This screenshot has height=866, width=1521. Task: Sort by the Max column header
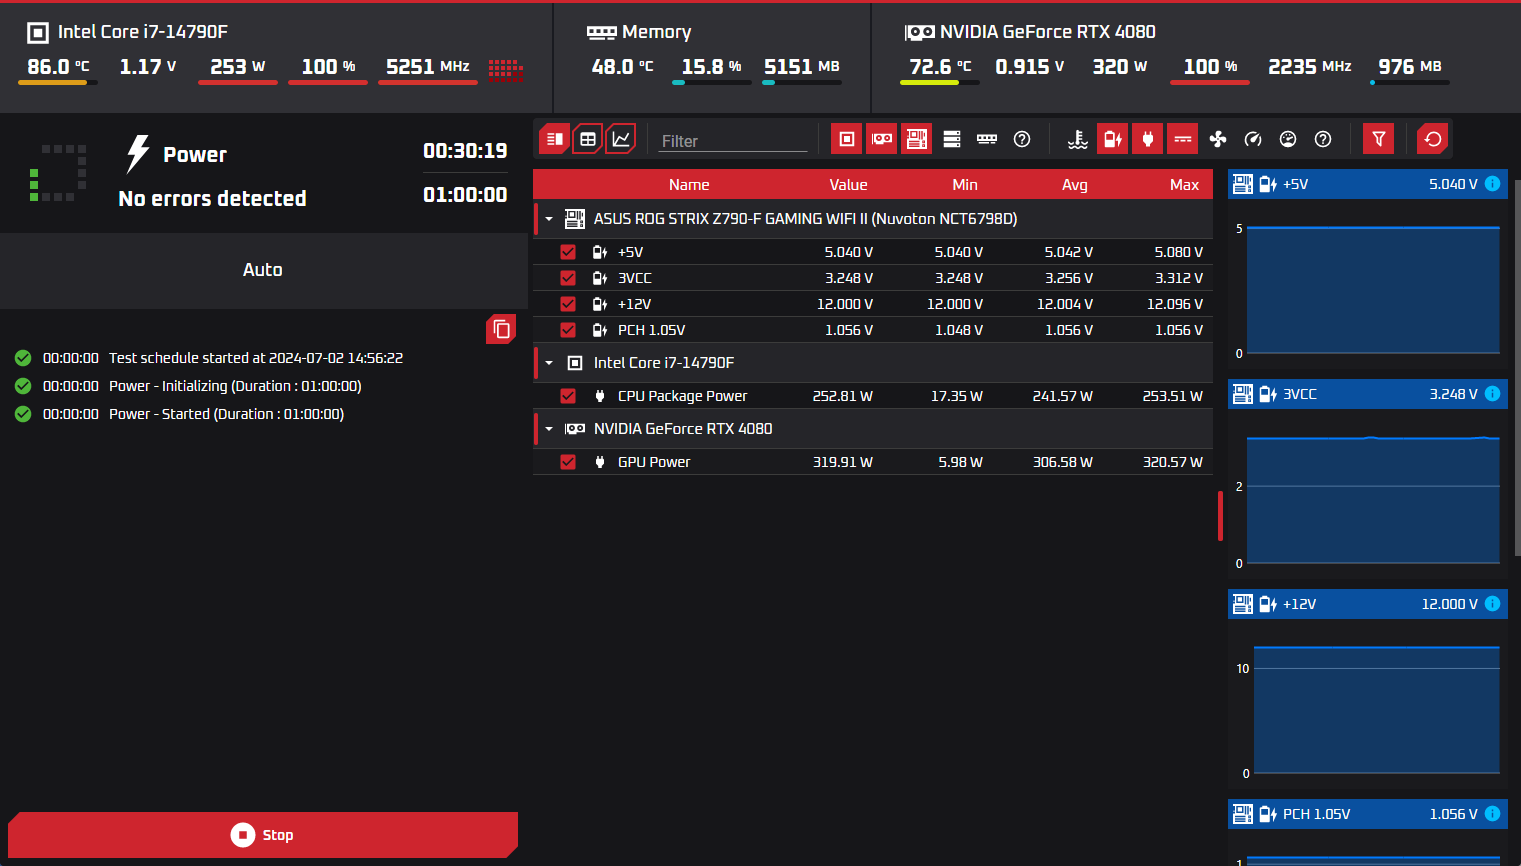pos(1183,185)
